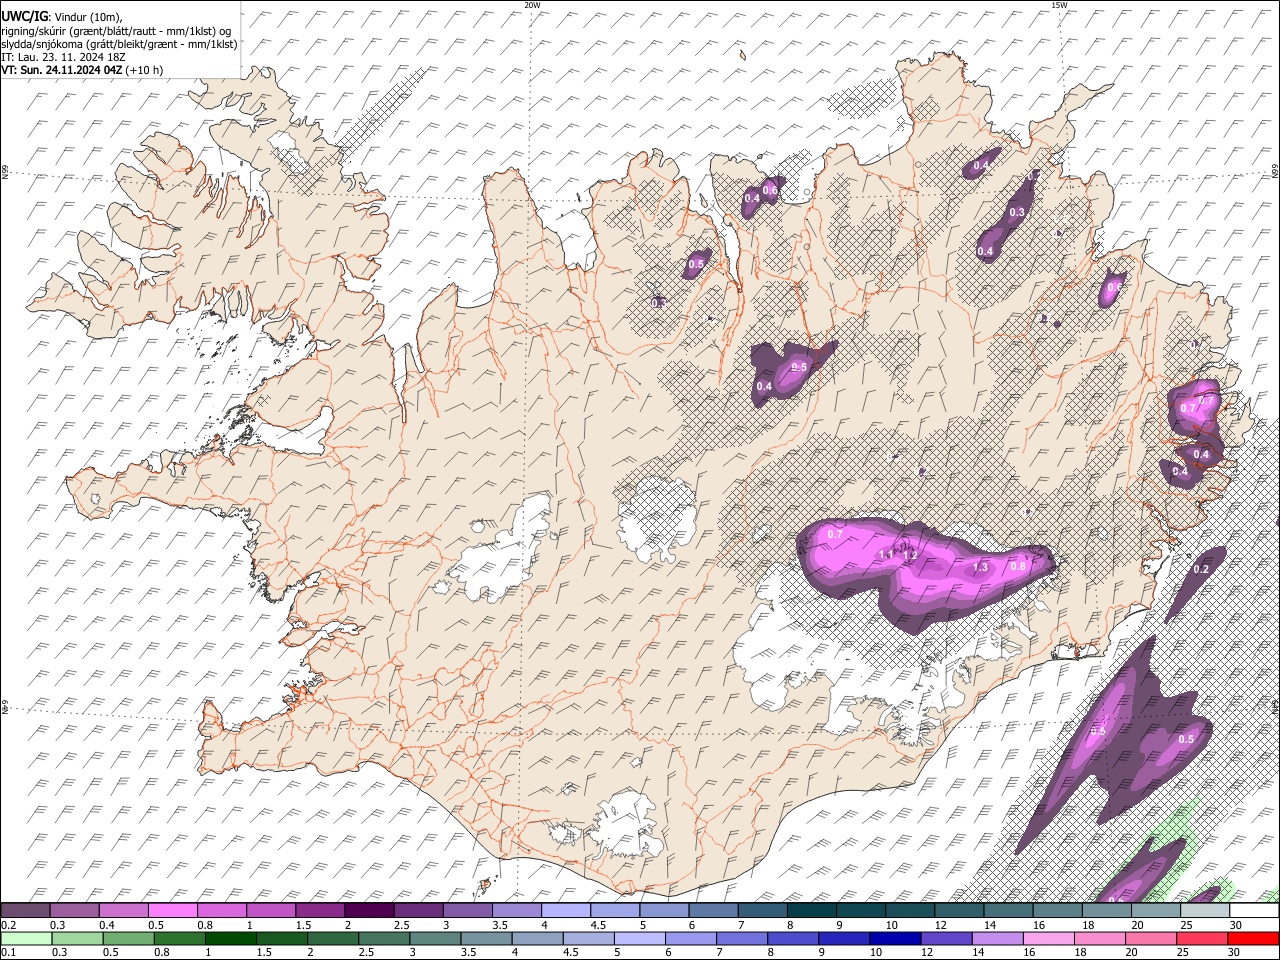Screen dimensions: 1280x960
Task: Click the header line 'UWC/IG: Vindur (10m),'
Action: coord(62,16)
